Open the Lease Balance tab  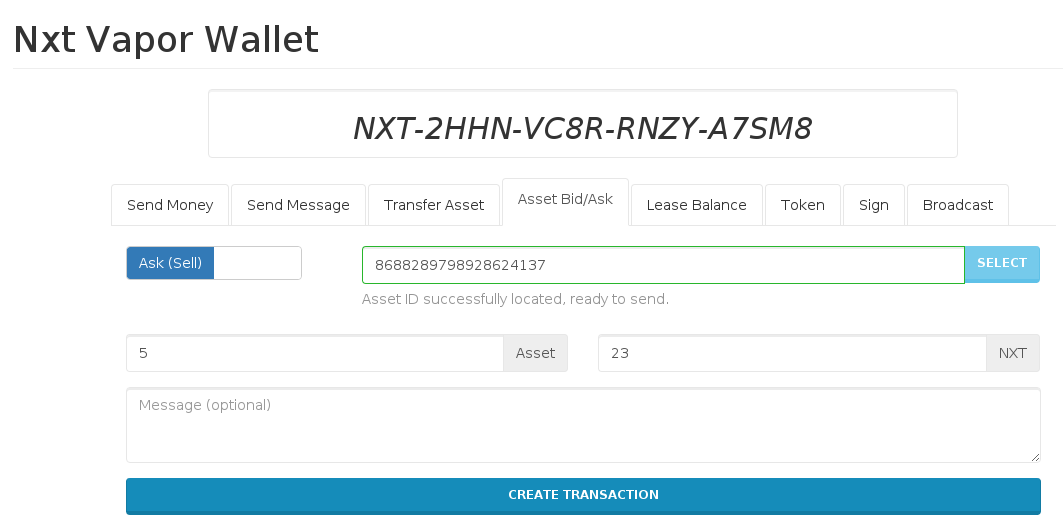[x=697, y=205]
